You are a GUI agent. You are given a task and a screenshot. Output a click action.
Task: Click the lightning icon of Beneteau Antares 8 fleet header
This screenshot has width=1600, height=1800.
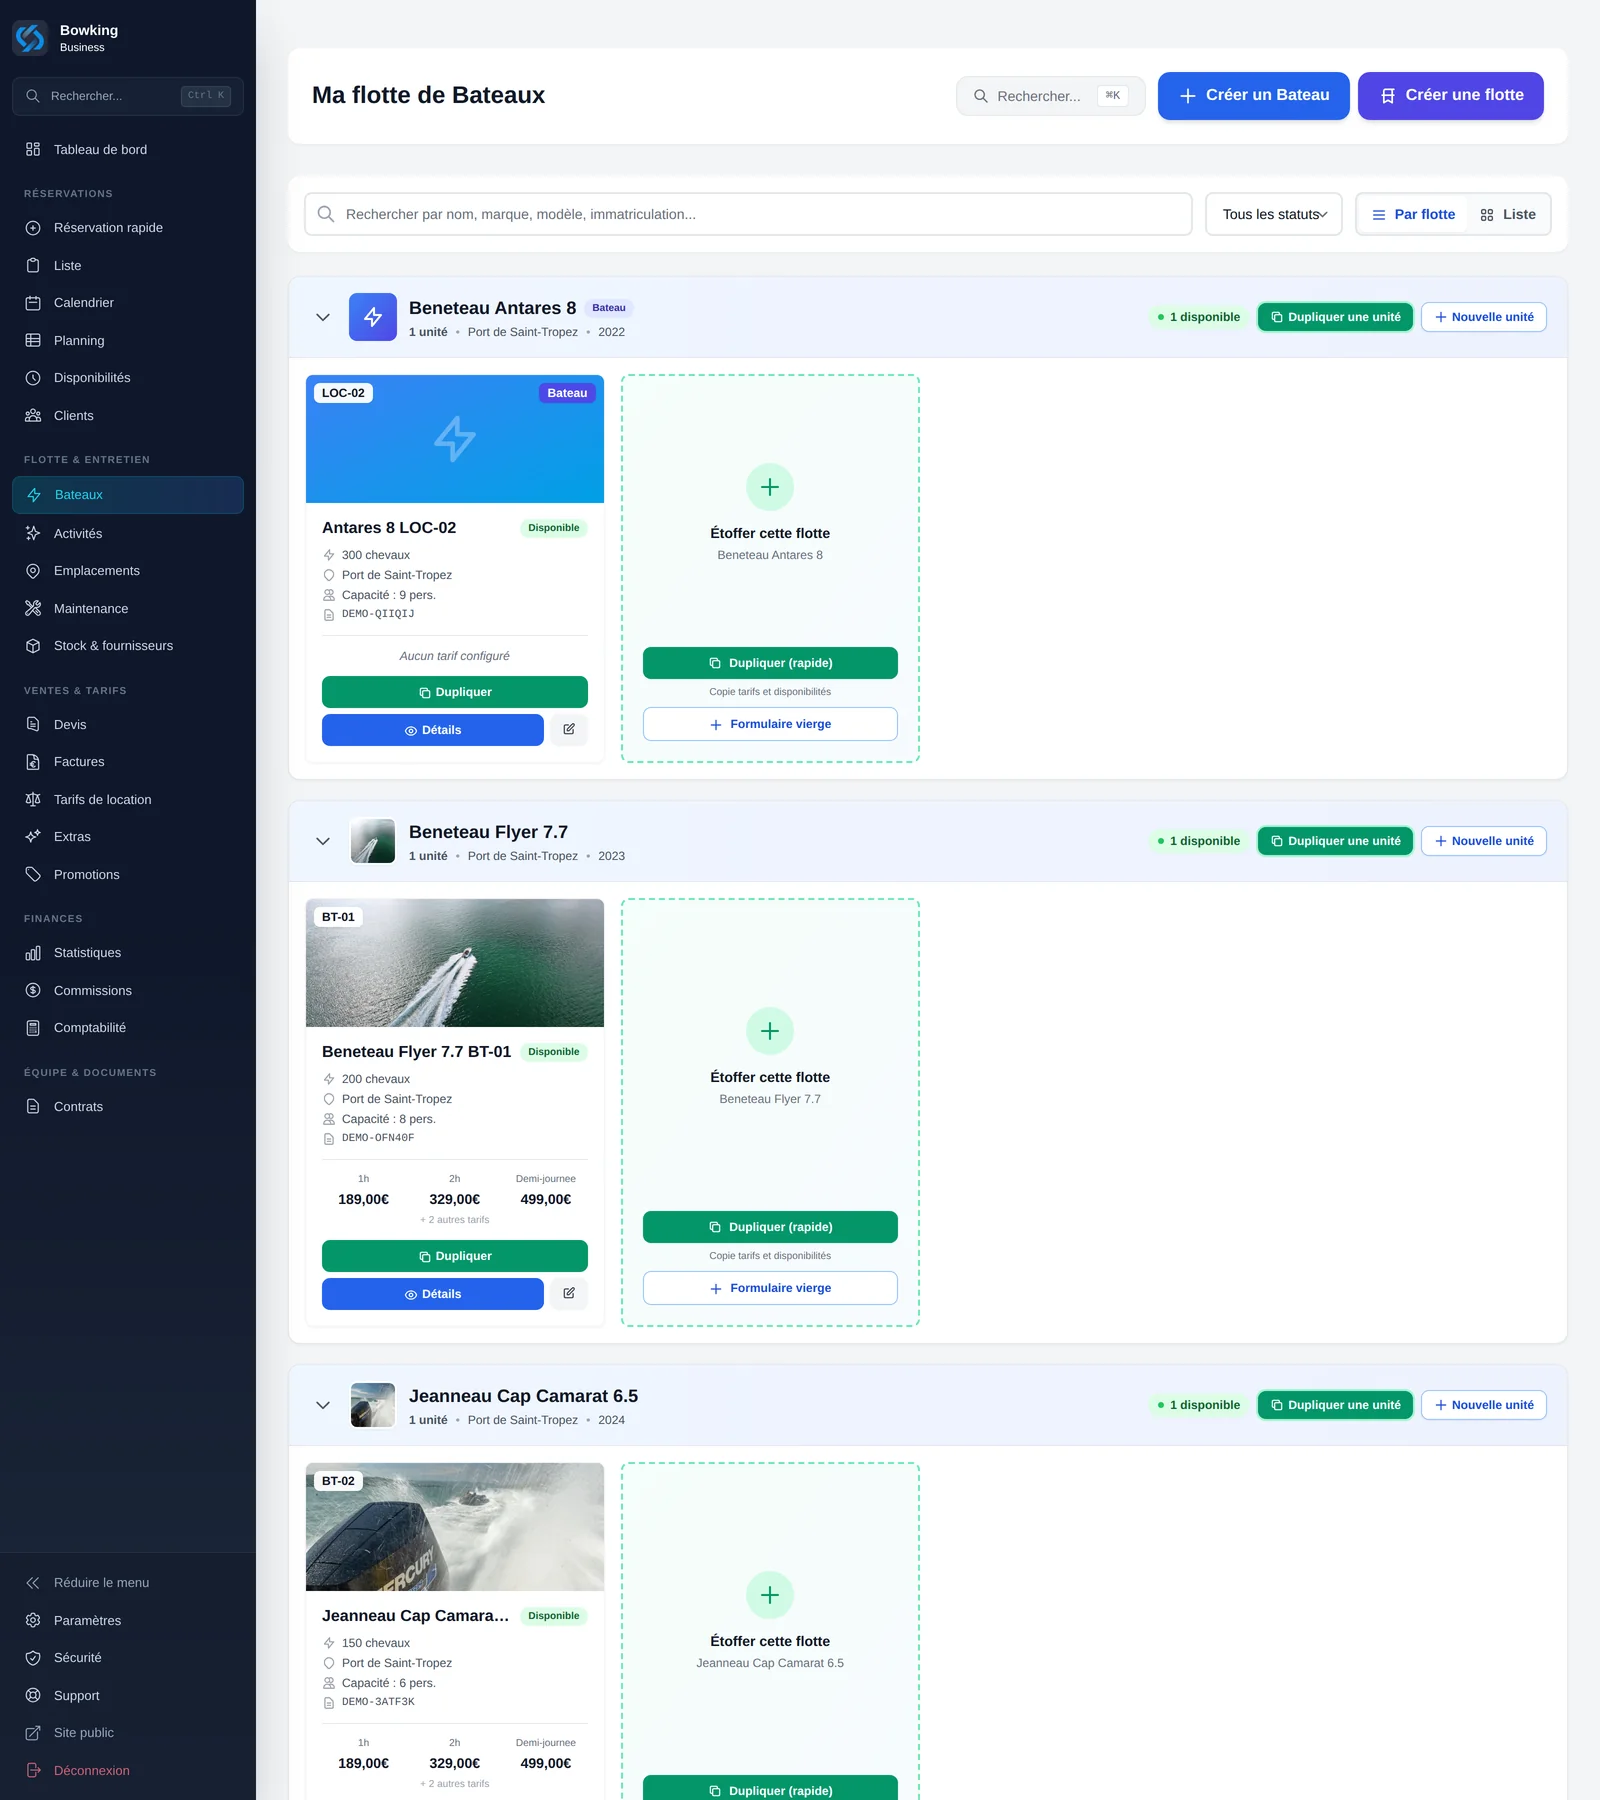[373, 317]
